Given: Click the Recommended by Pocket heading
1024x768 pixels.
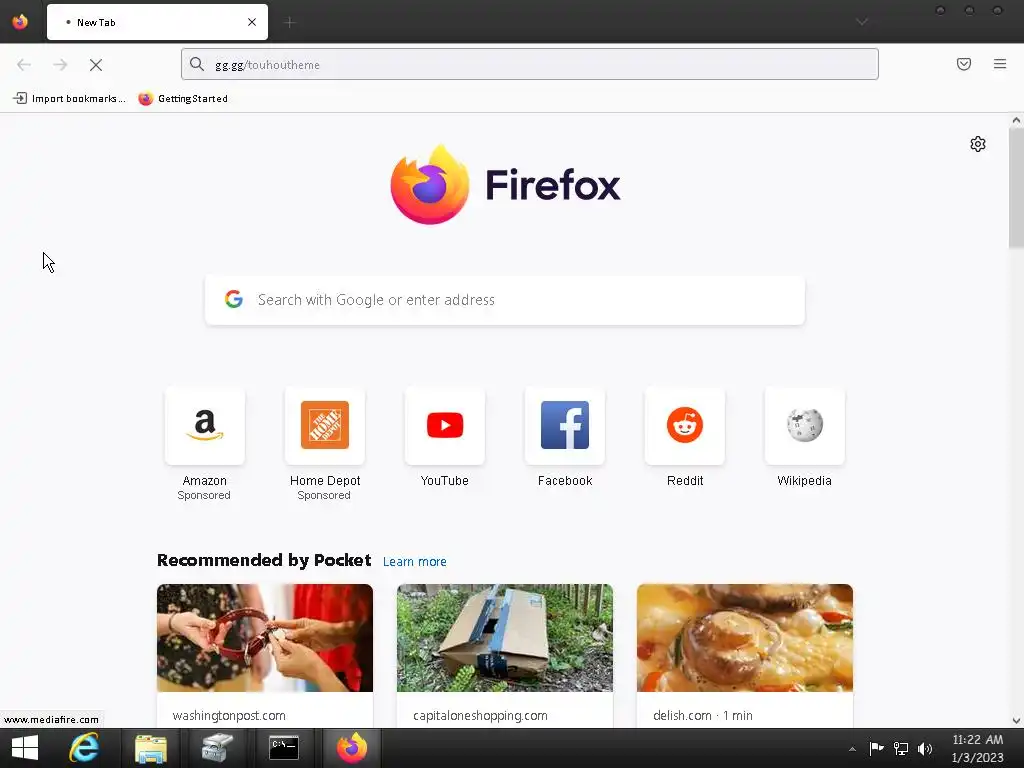Looking at the screenshot, I should point(264,560).
